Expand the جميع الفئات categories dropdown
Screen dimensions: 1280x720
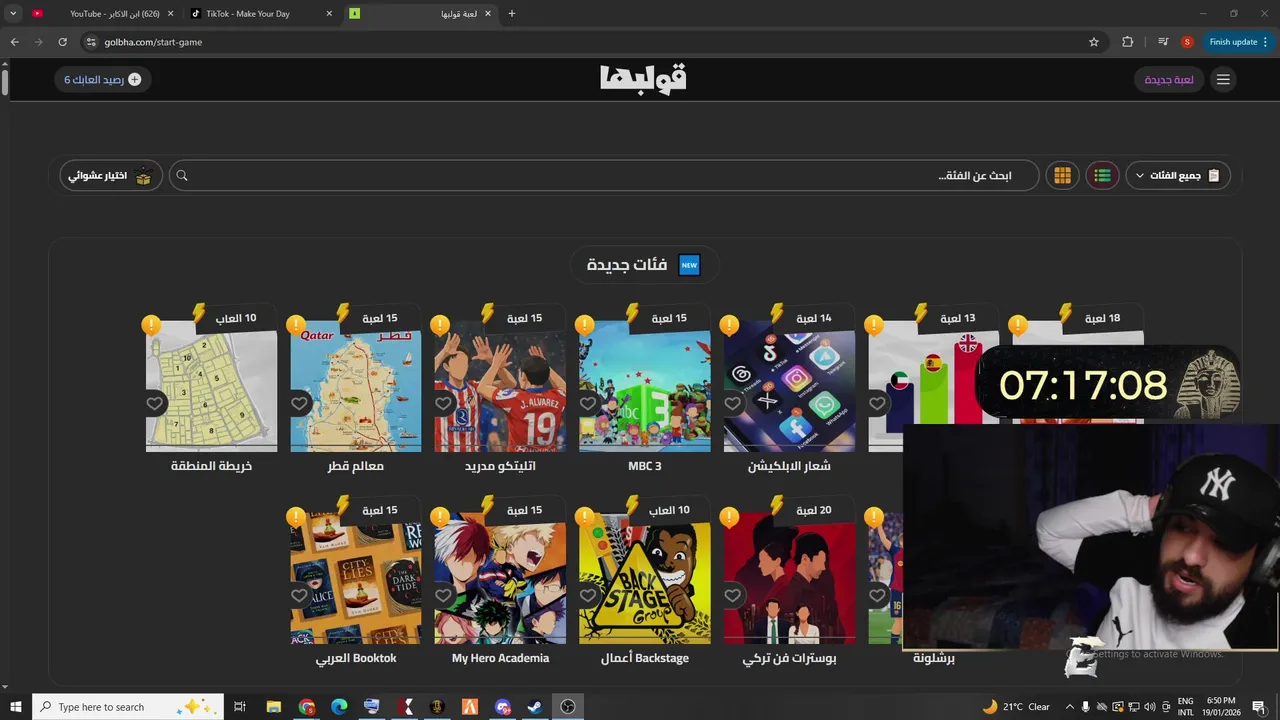1178,176
